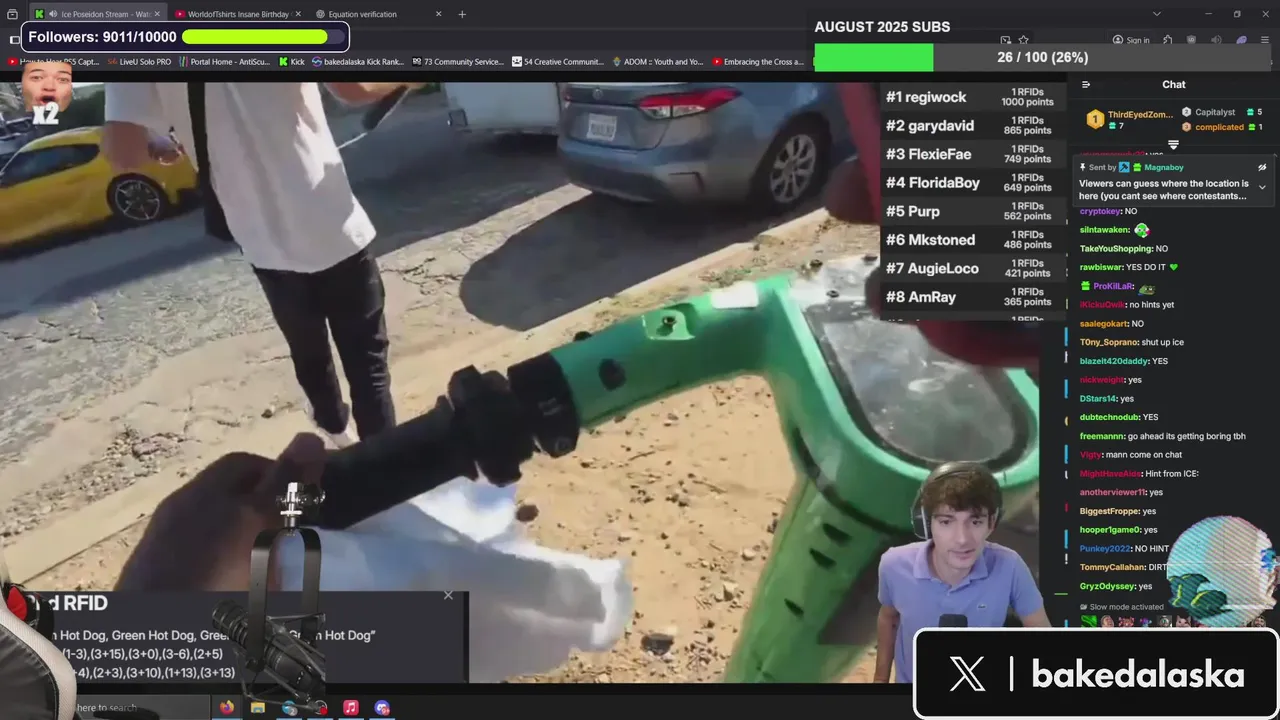Open the Firefox hamburger application menu
The height and width of the screenshot is (720, 1280).
pos(1265,40)
